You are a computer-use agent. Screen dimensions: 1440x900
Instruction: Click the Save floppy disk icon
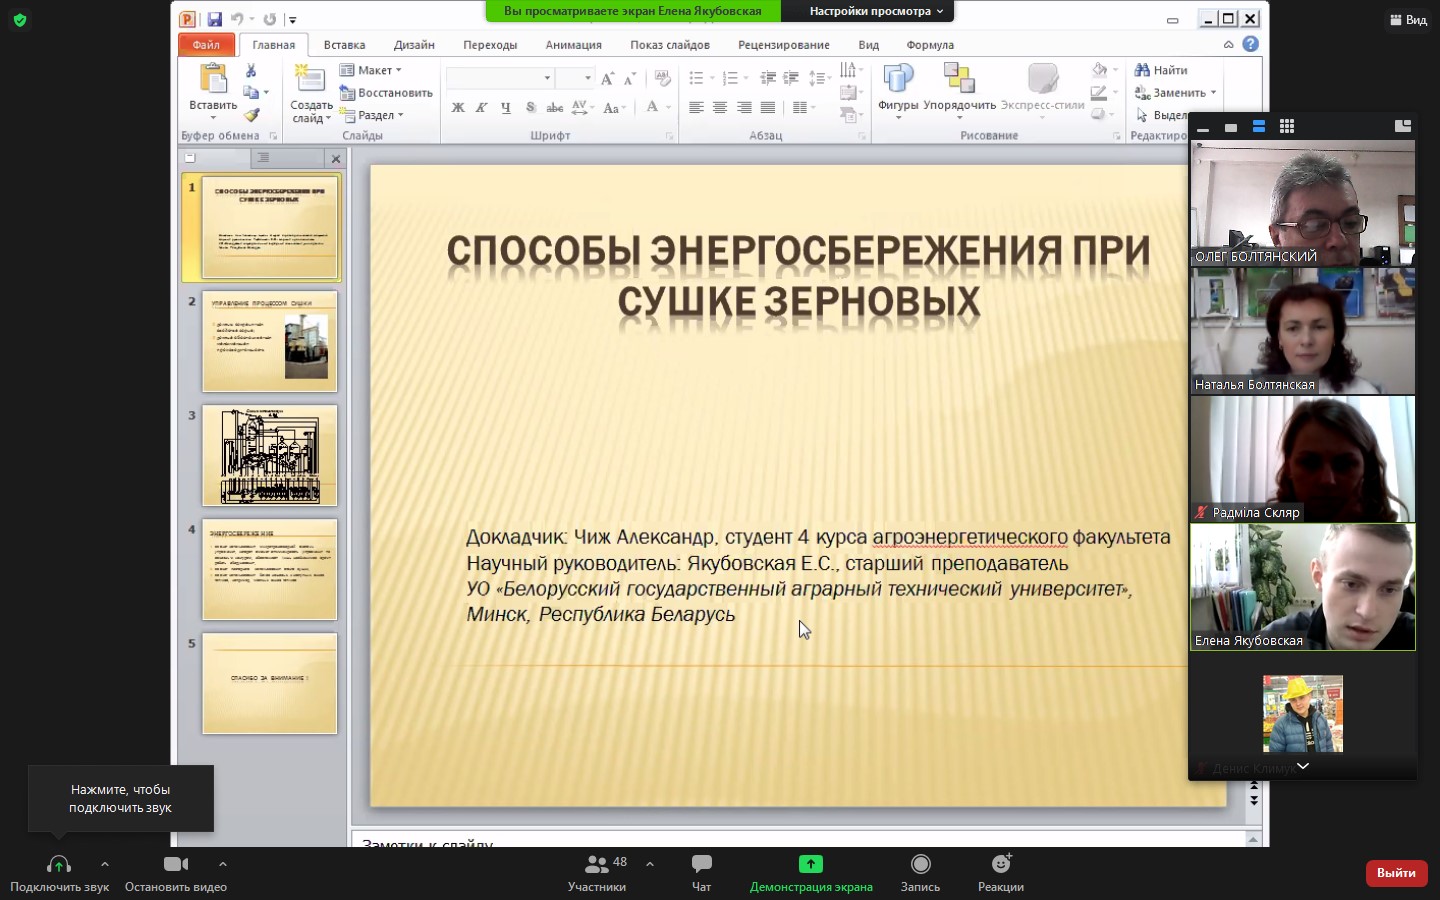tap(214, 19)
